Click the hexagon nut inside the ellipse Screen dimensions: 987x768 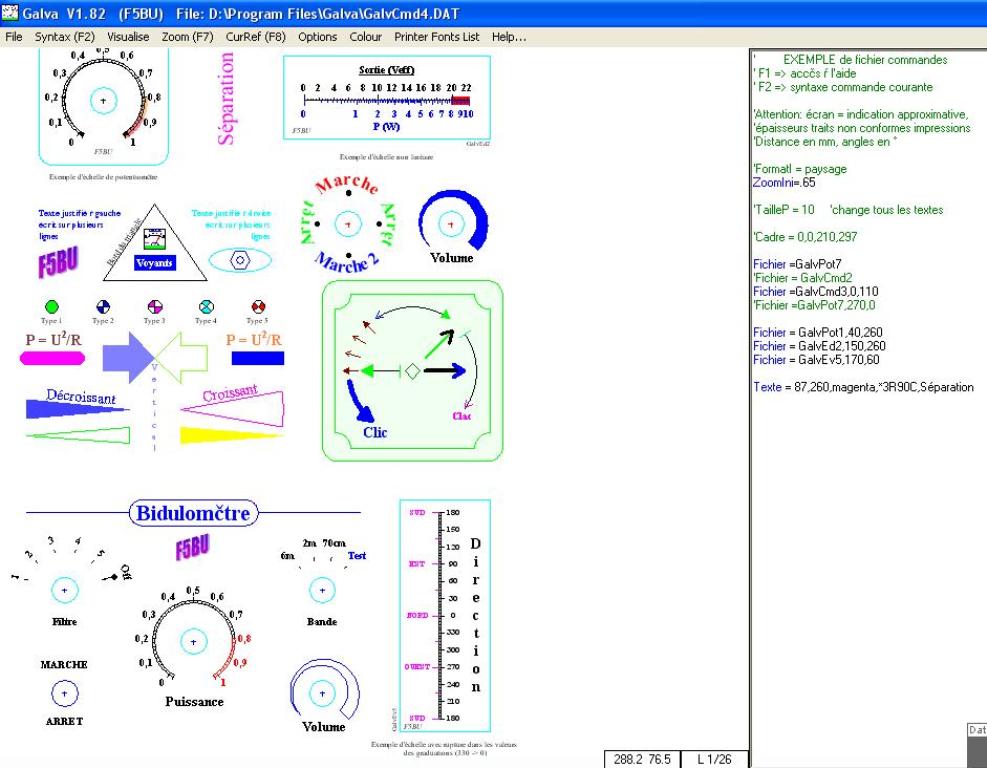[x=239, y=258]
